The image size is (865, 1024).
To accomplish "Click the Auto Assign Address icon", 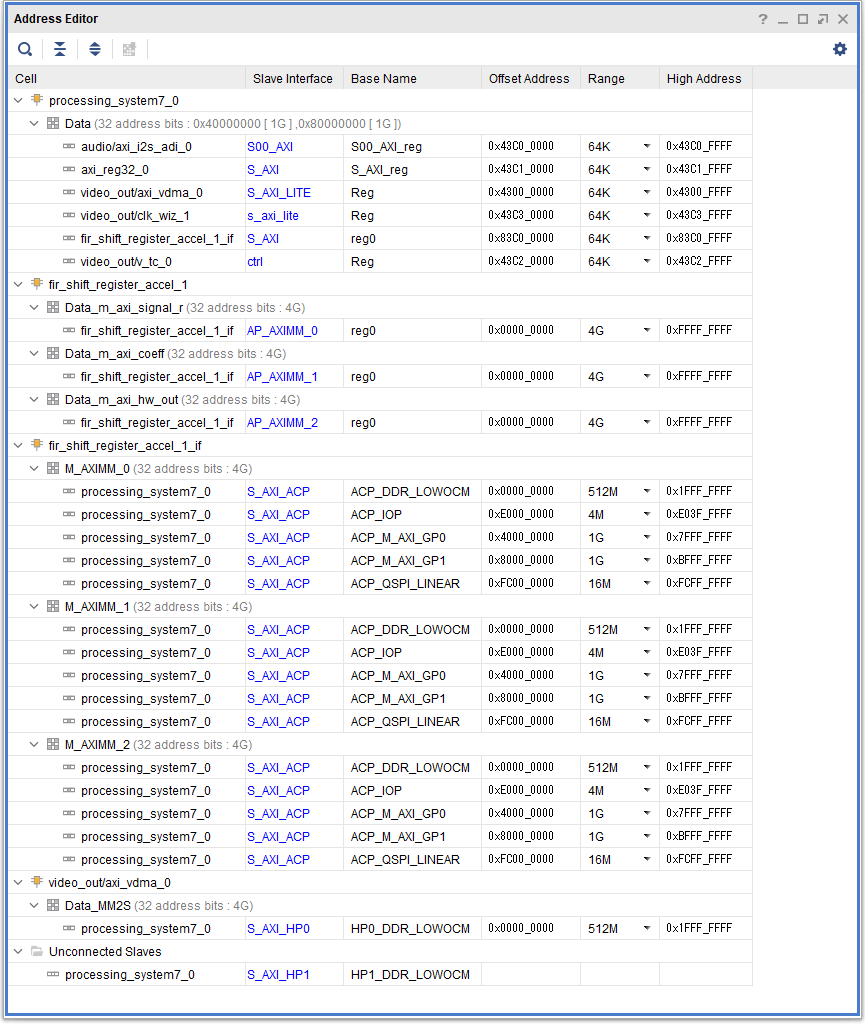I will coord(129,49).
